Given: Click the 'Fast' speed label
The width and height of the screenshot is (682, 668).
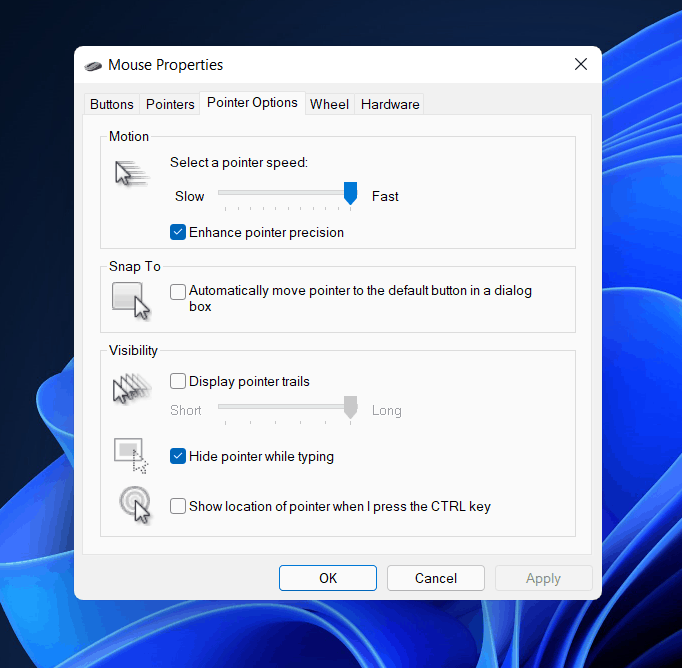Looking at the screenshot, I should 385,196.
